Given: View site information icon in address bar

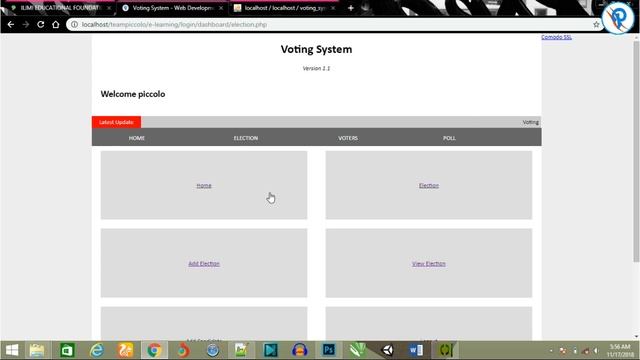Looking at the screenshot, I should [x=74, y=24].
